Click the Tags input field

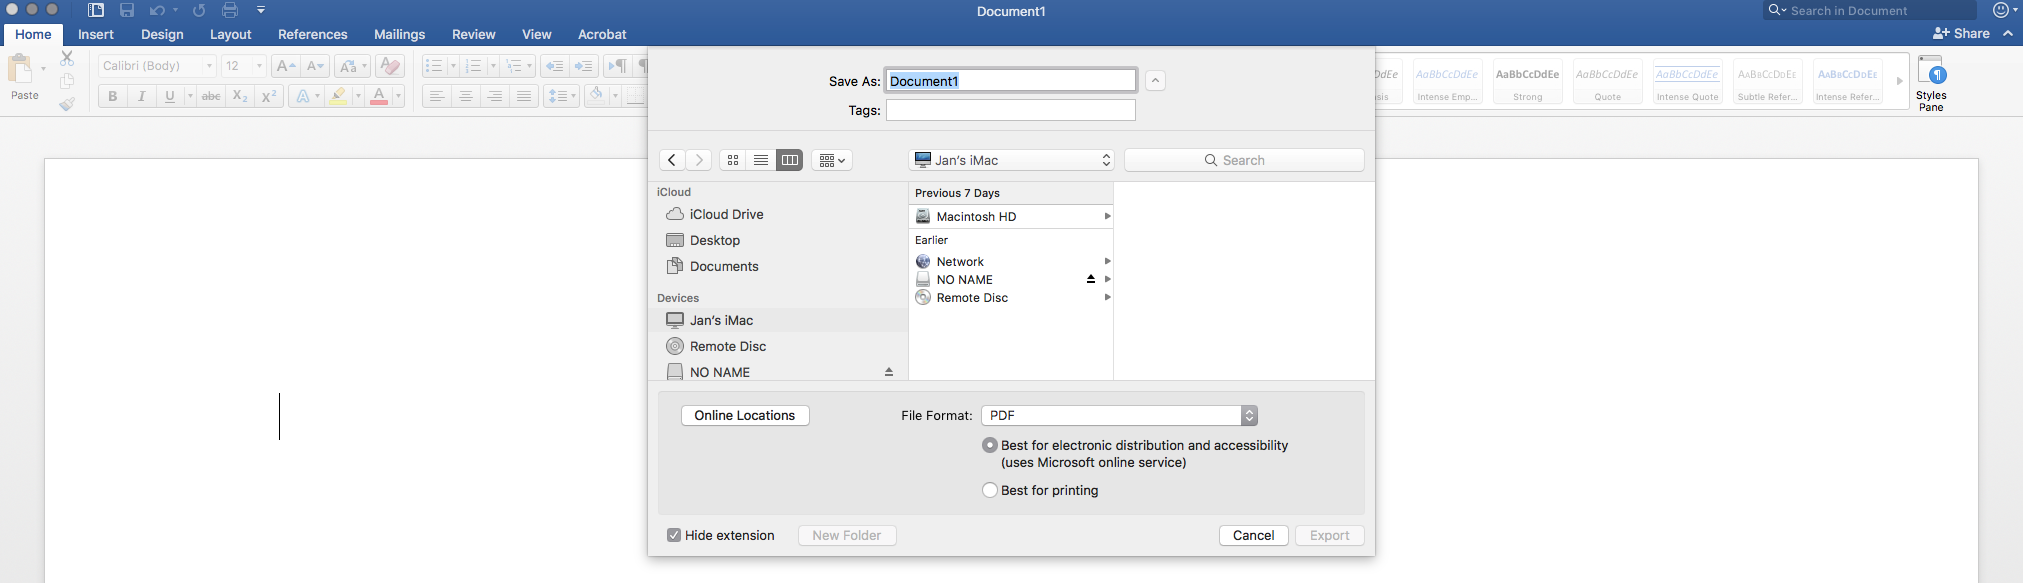(x=1011, y=110)
